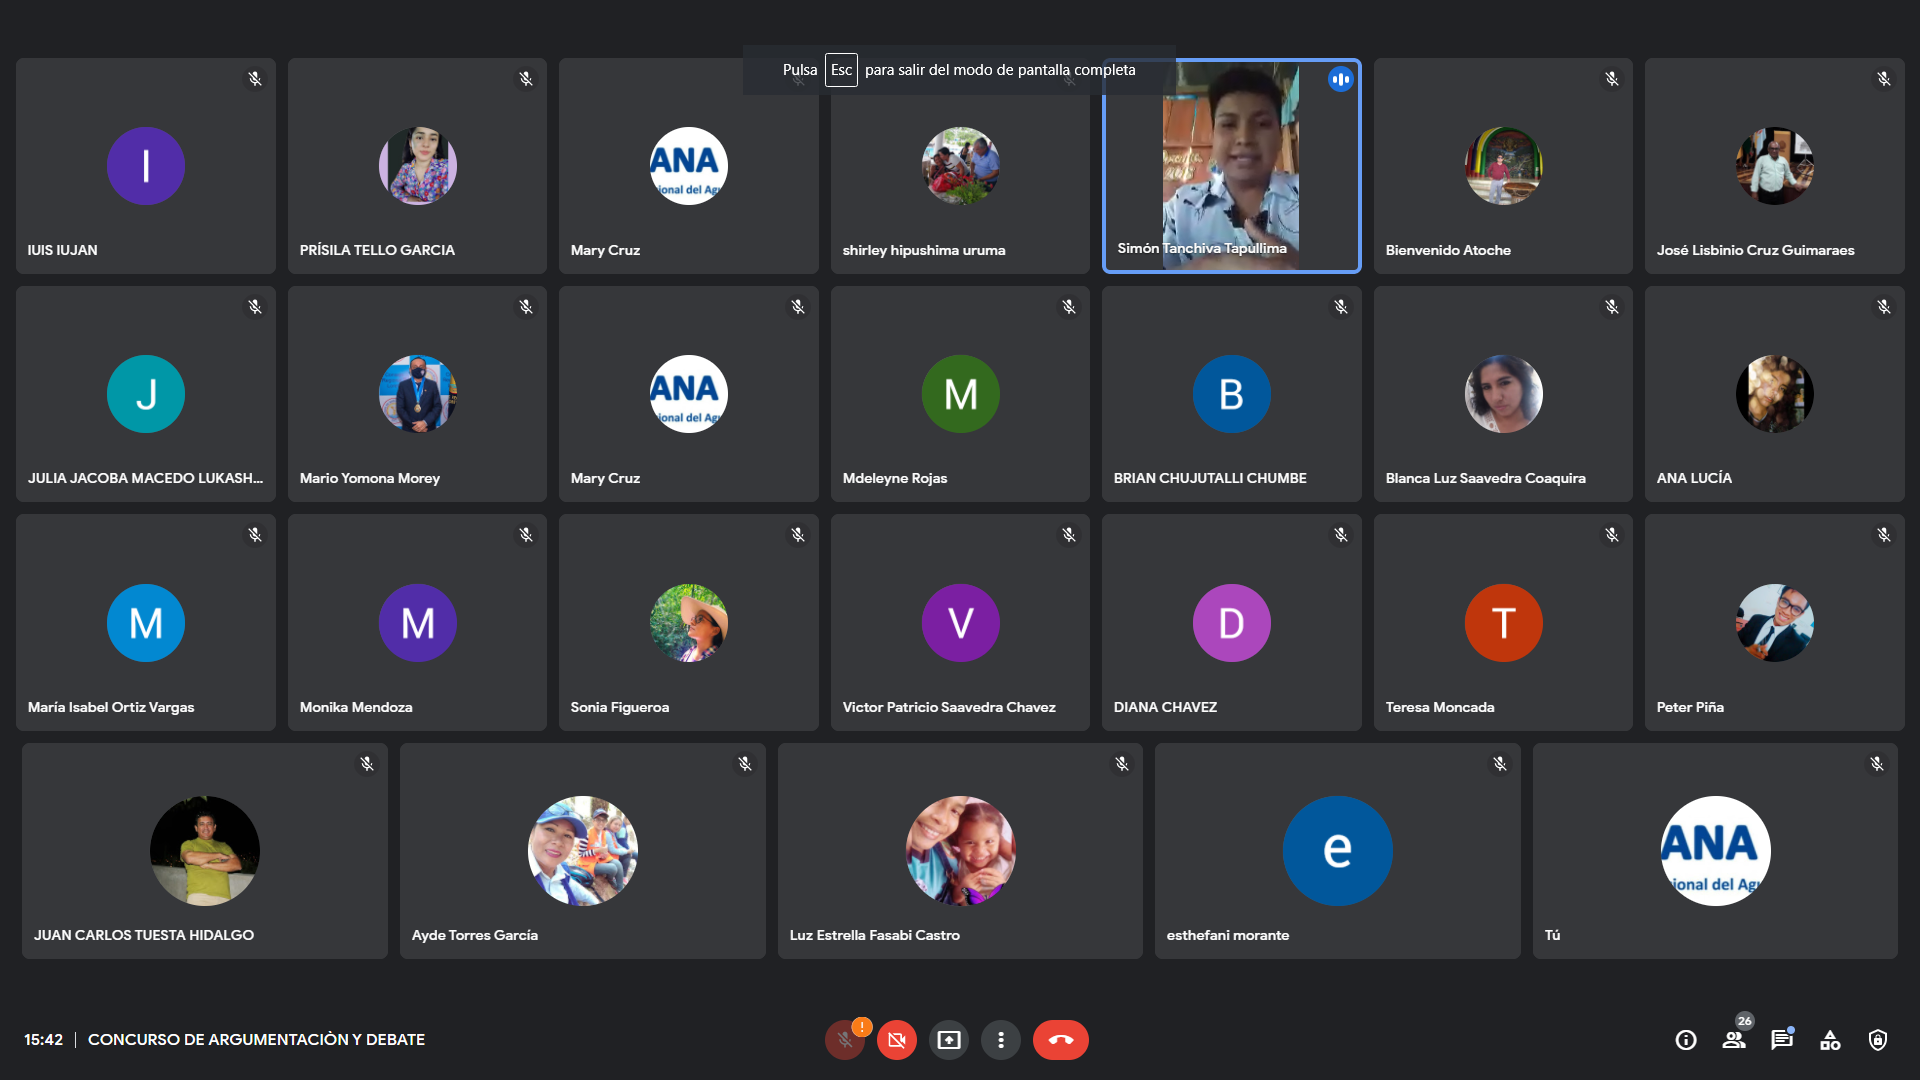
Task: Select PRÍSILA TELLO GARCIA profile photo
Action: pyautogui.click(x=418, y=166)
